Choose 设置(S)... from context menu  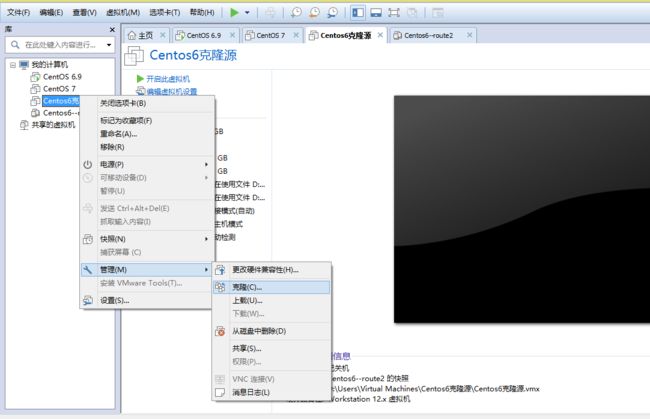click(x=147, y=300)
